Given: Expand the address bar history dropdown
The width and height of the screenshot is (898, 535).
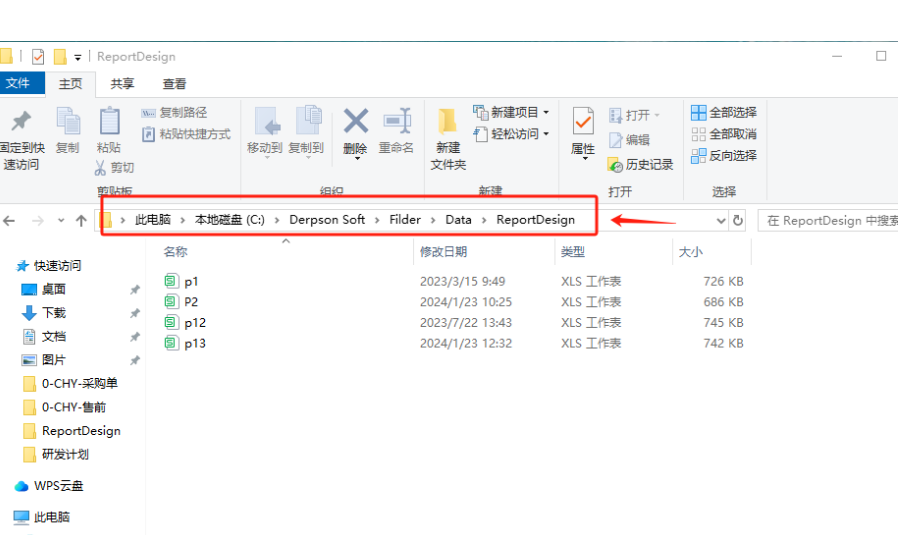Looking at the screenshot, I should tap(721, 220).
